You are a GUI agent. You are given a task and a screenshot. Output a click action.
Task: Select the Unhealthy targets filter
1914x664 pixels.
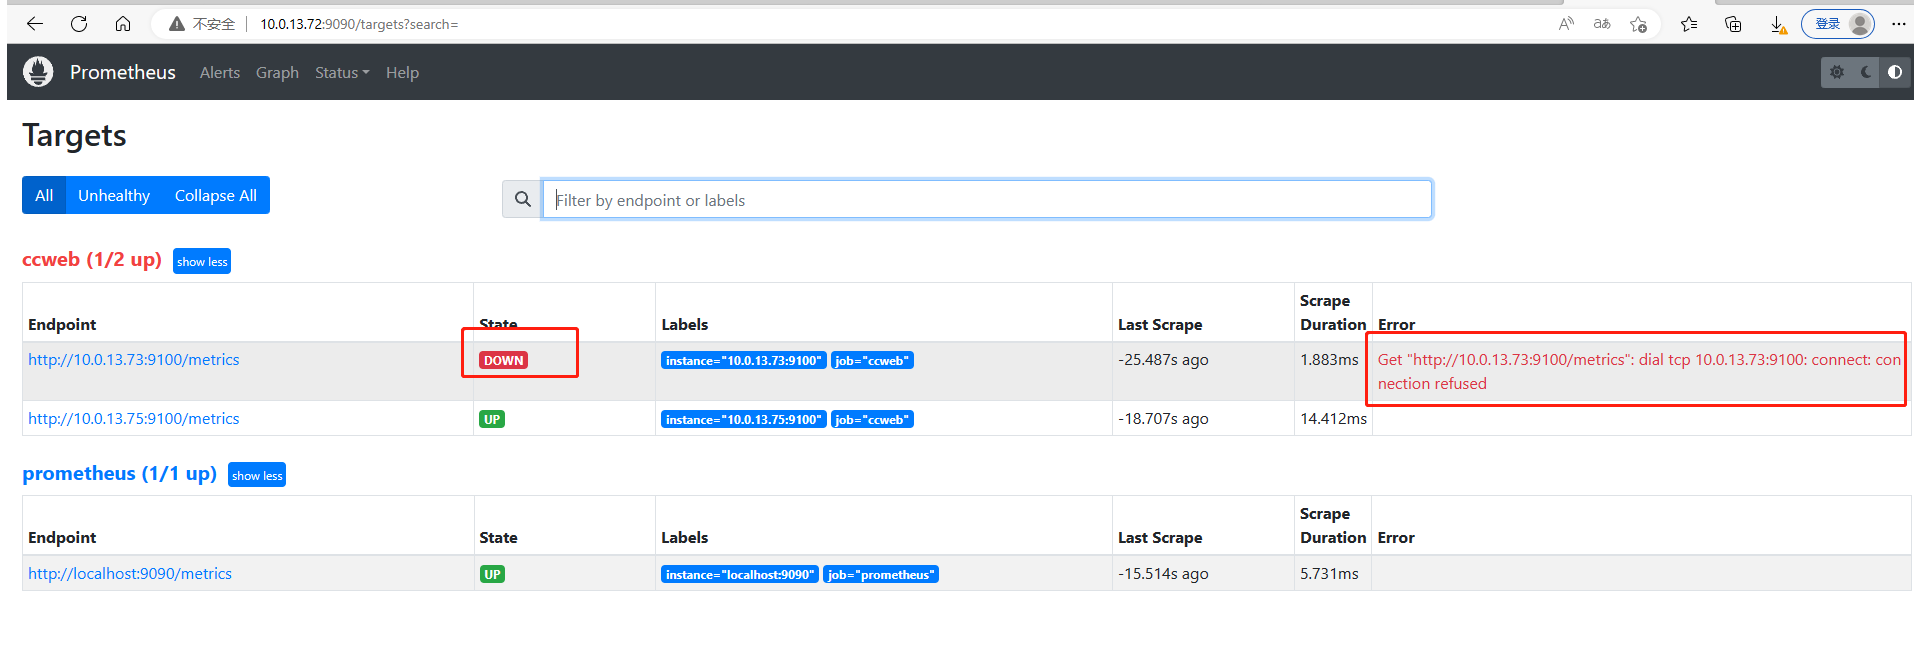(x=114, y=195)
